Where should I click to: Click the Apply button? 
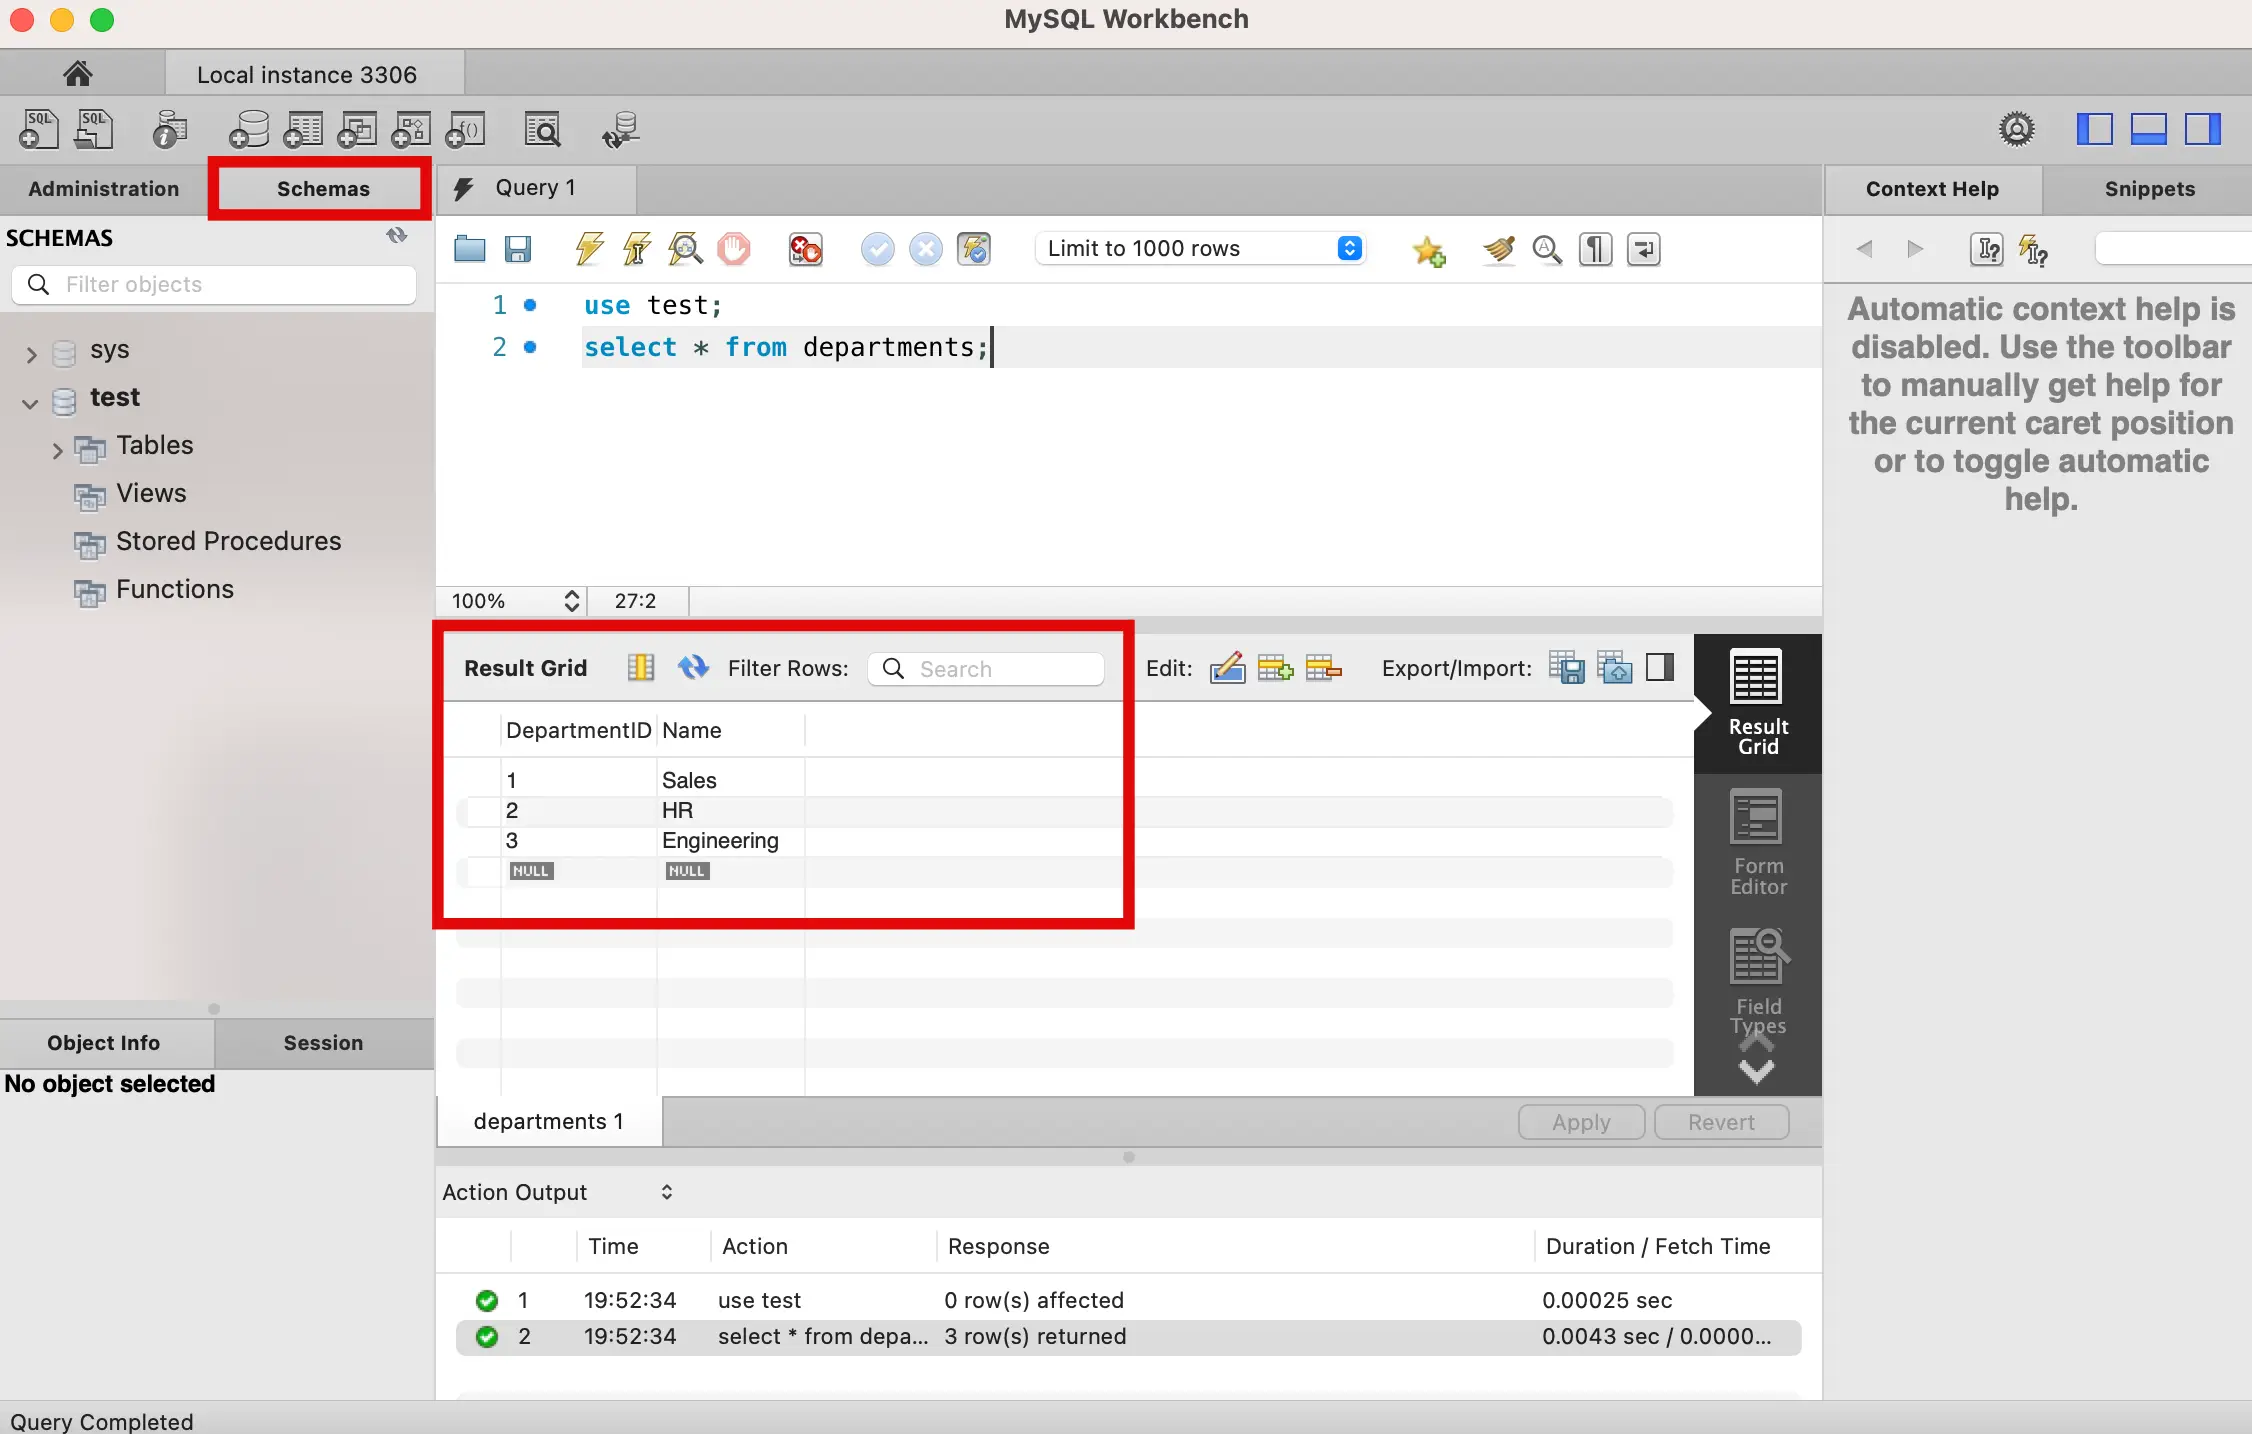1580,1122
